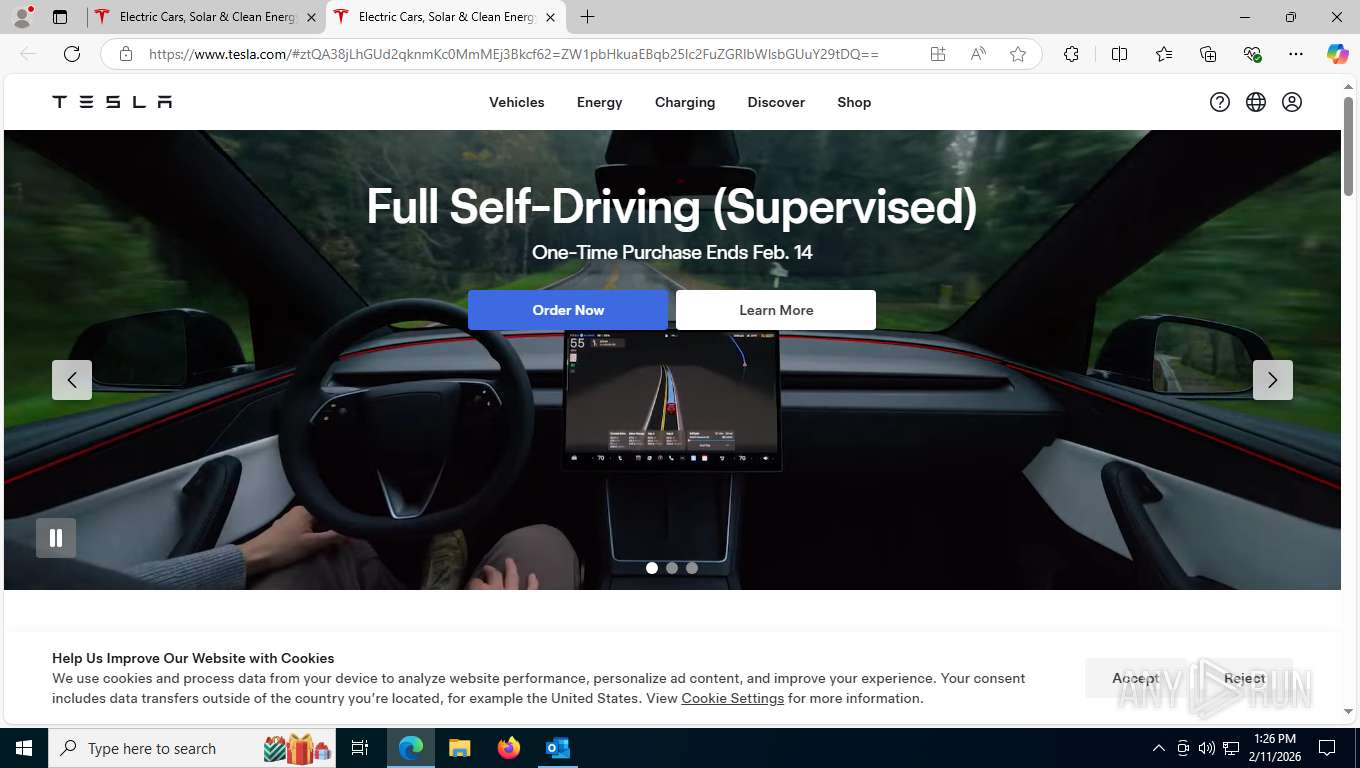Open the Cookie Settings link
1360x768 pixels.
click(x=732, y=698)
